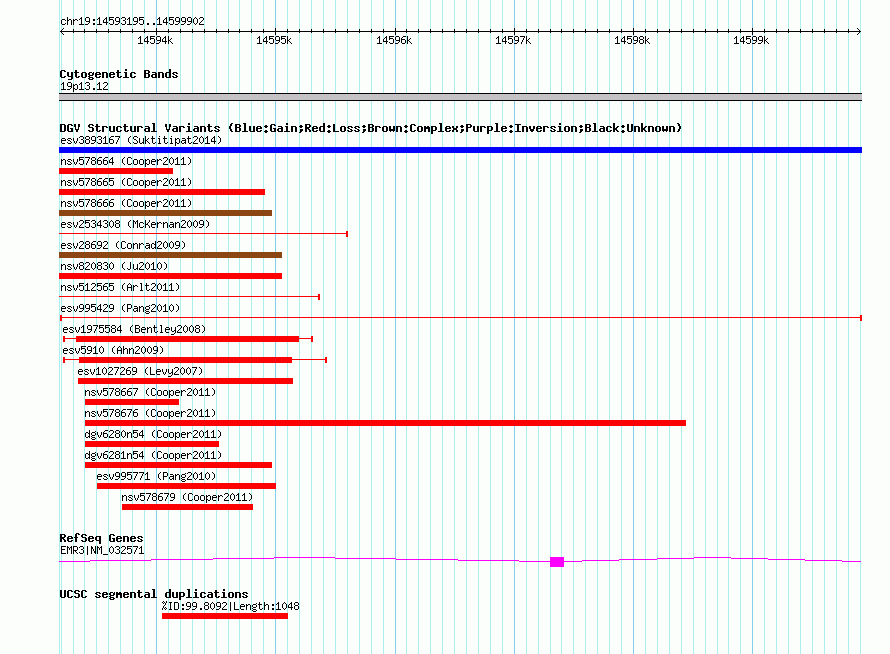This screenshot has width=890, height=654.
Task: Click the 14599k ruler tick label
Action: click(x=751, y=40)
